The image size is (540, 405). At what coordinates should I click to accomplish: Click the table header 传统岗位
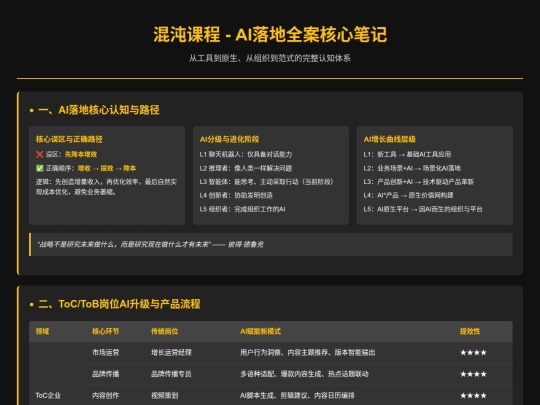(x=164, y=331)
